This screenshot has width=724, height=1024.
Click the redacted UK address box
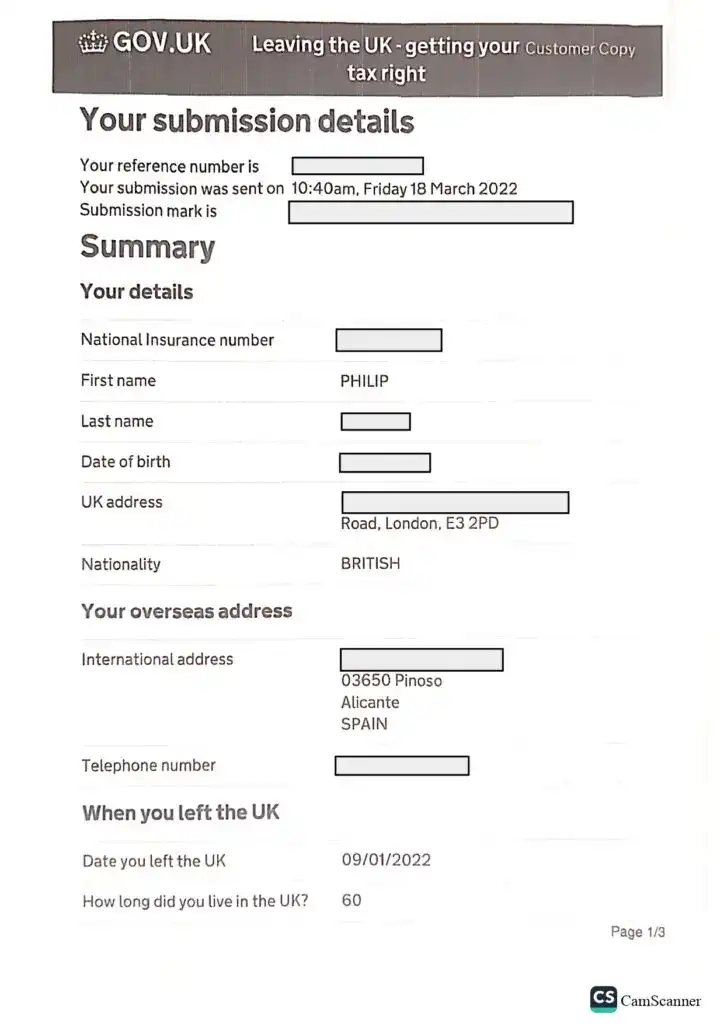click(x=455, y=502)
